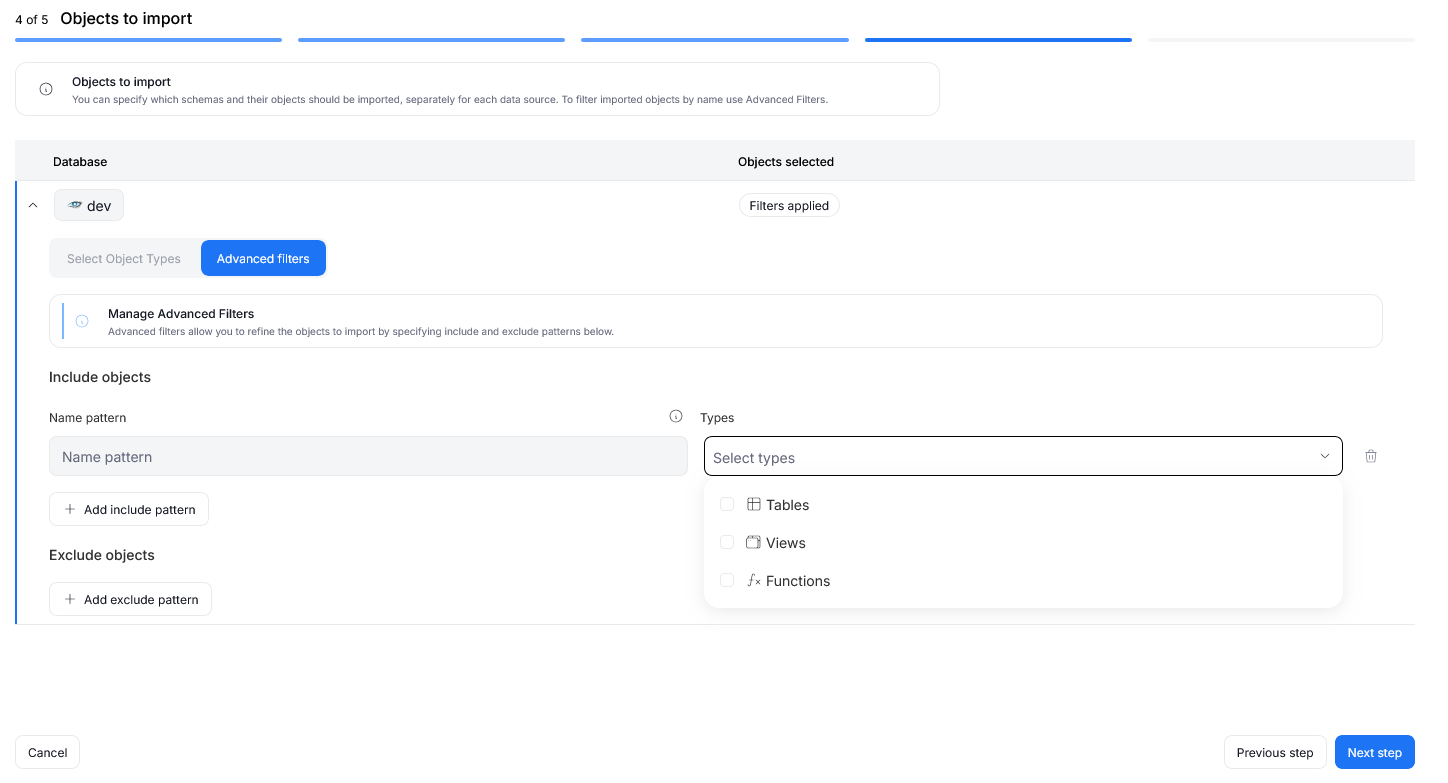
Task: Open the Select types dropdown
Action: [1023, 456]
